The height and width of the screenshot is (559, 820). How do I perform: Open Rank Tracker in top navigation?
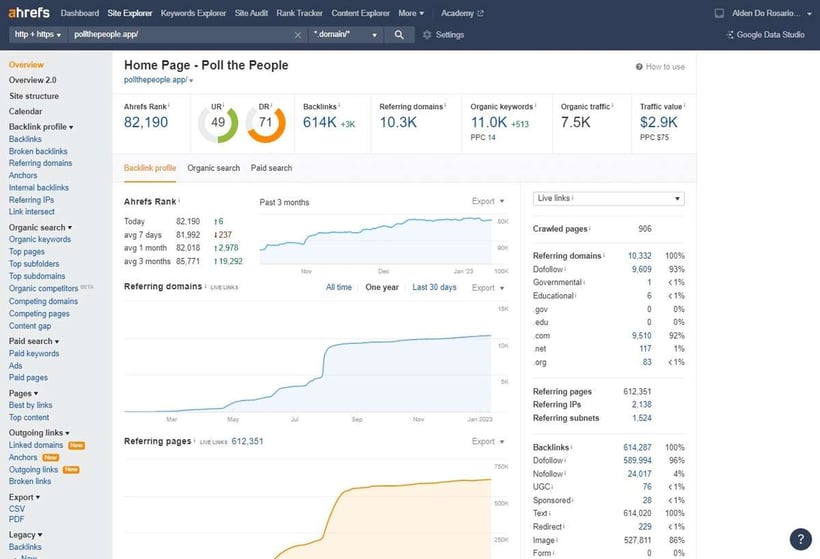[x=299, y=13]
